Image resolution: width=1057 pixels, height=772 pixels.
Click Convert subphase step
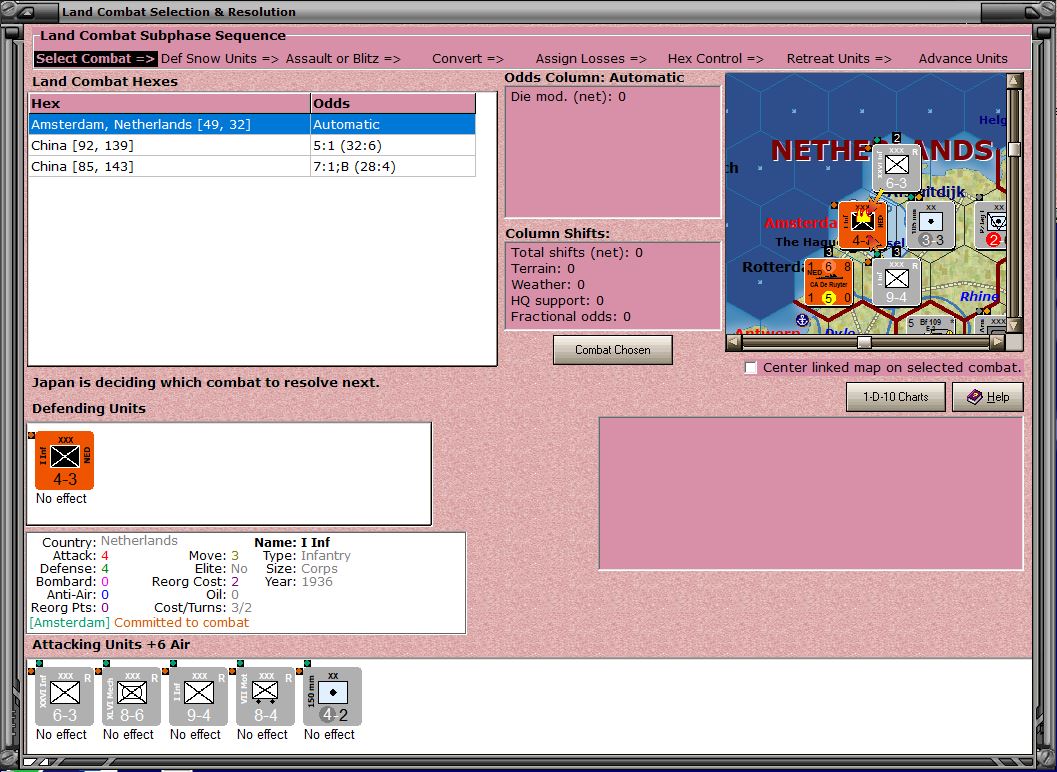point(468,59)
